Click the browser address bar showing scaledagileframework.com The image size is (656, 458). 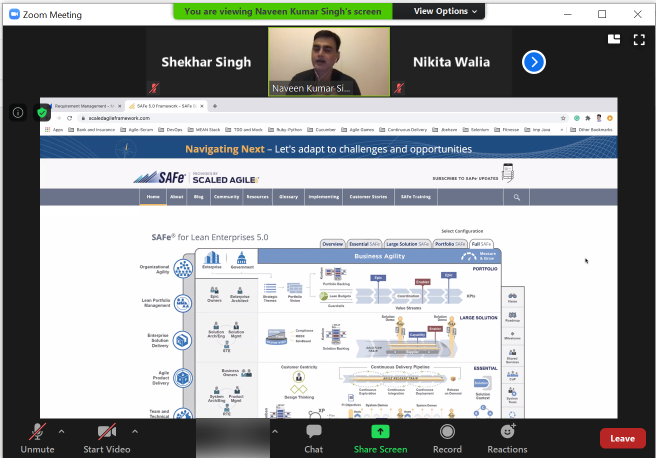click(x=318, y=118)
